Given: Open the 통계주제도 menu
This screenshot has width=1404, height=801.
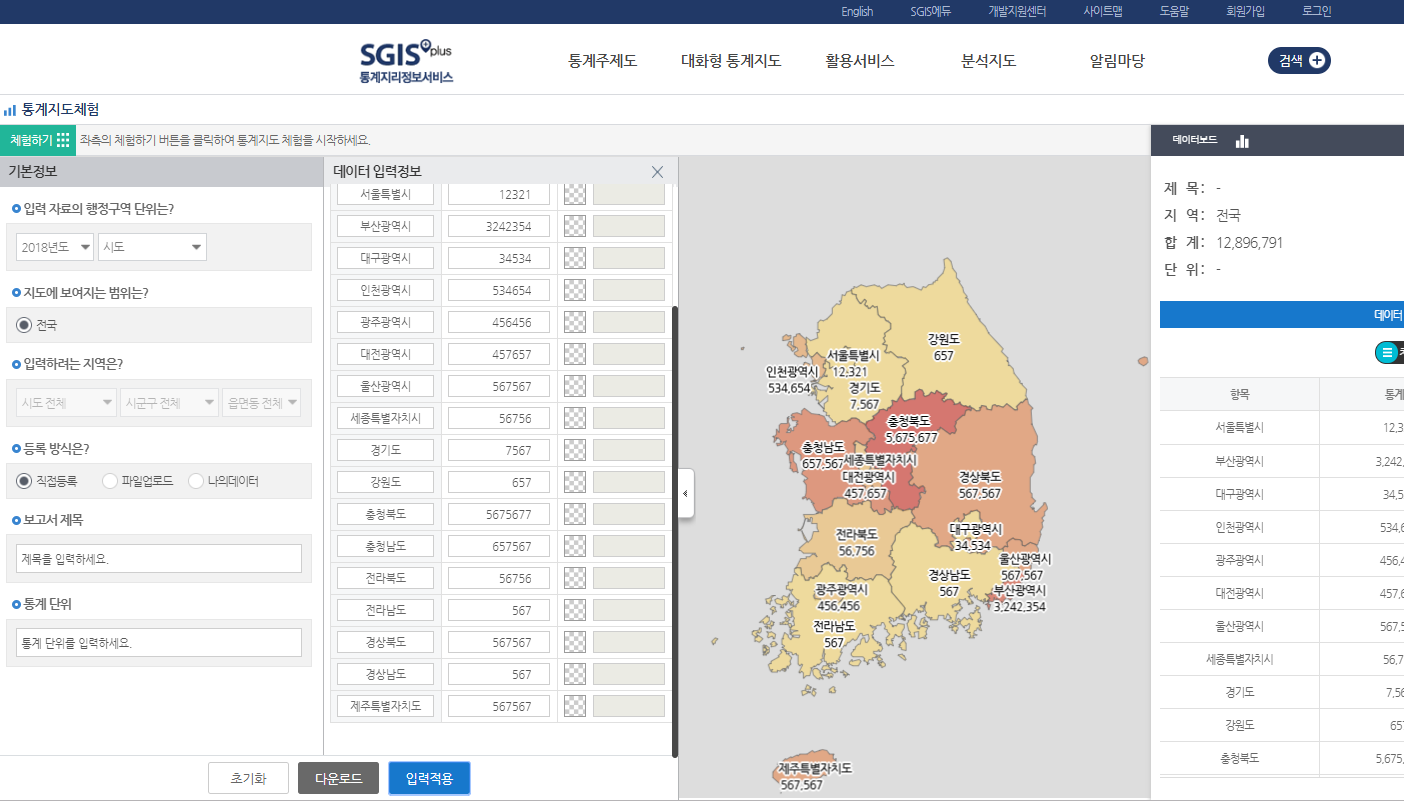Looking at the screenshot, I should point(600,60).
